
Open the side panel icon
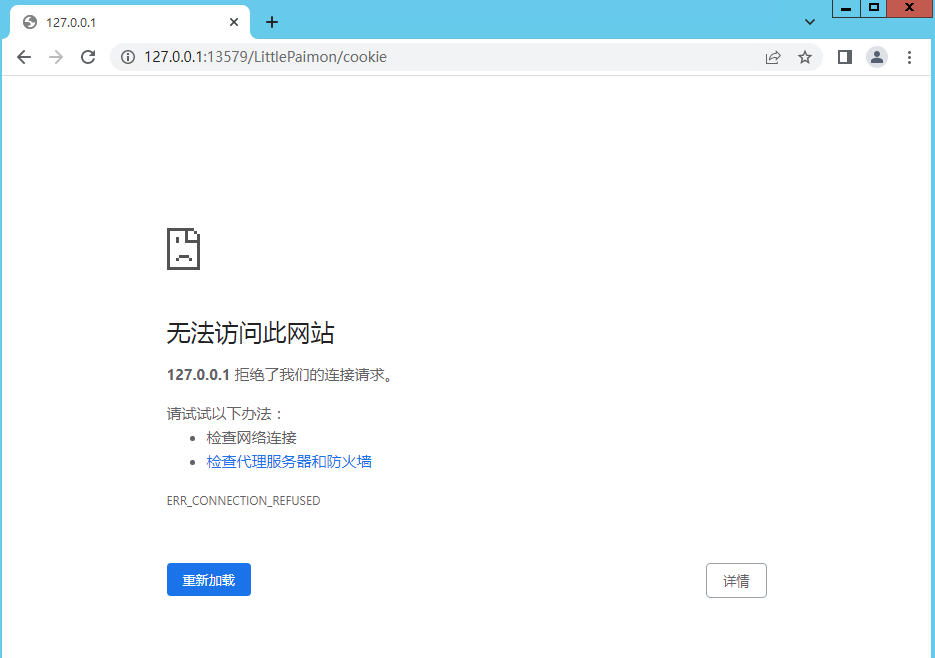tap(845, 57)
